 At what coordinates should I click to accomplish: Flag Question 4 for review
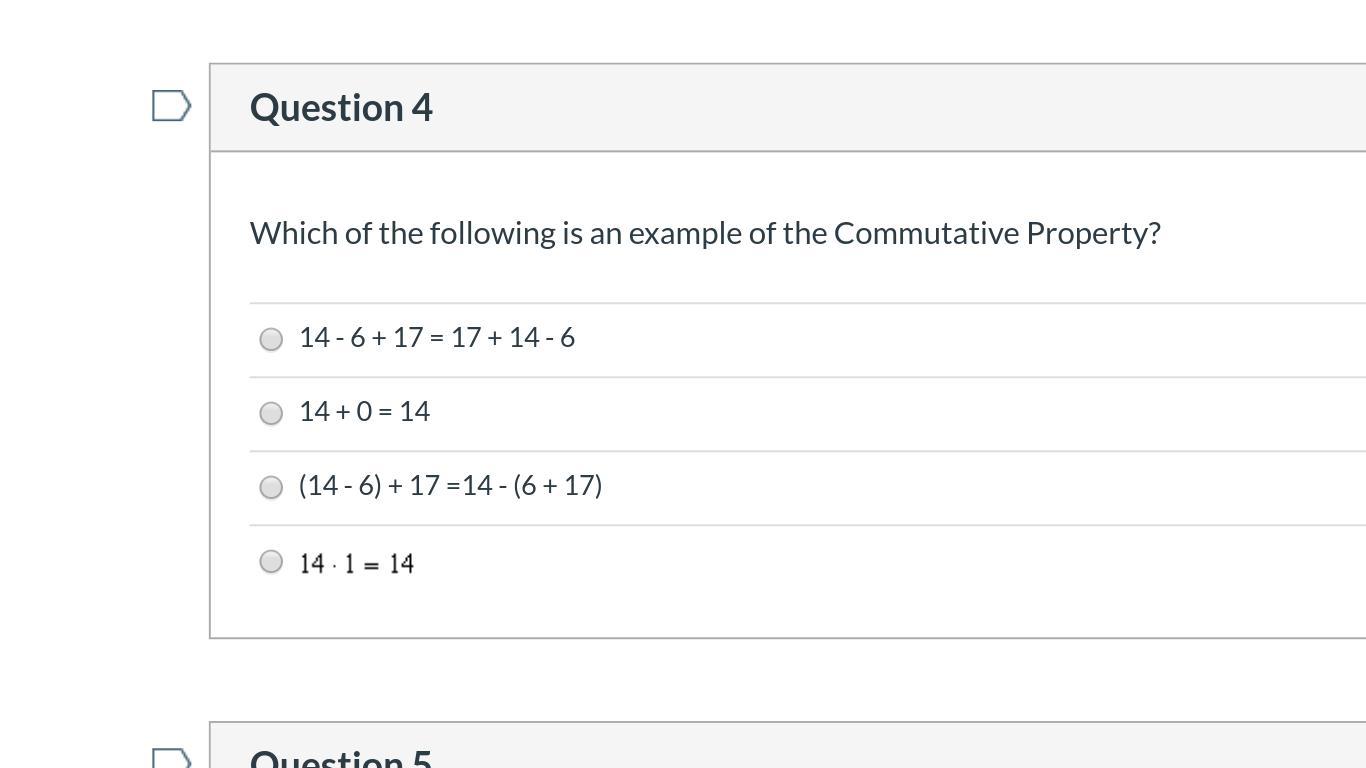[171, 106]
